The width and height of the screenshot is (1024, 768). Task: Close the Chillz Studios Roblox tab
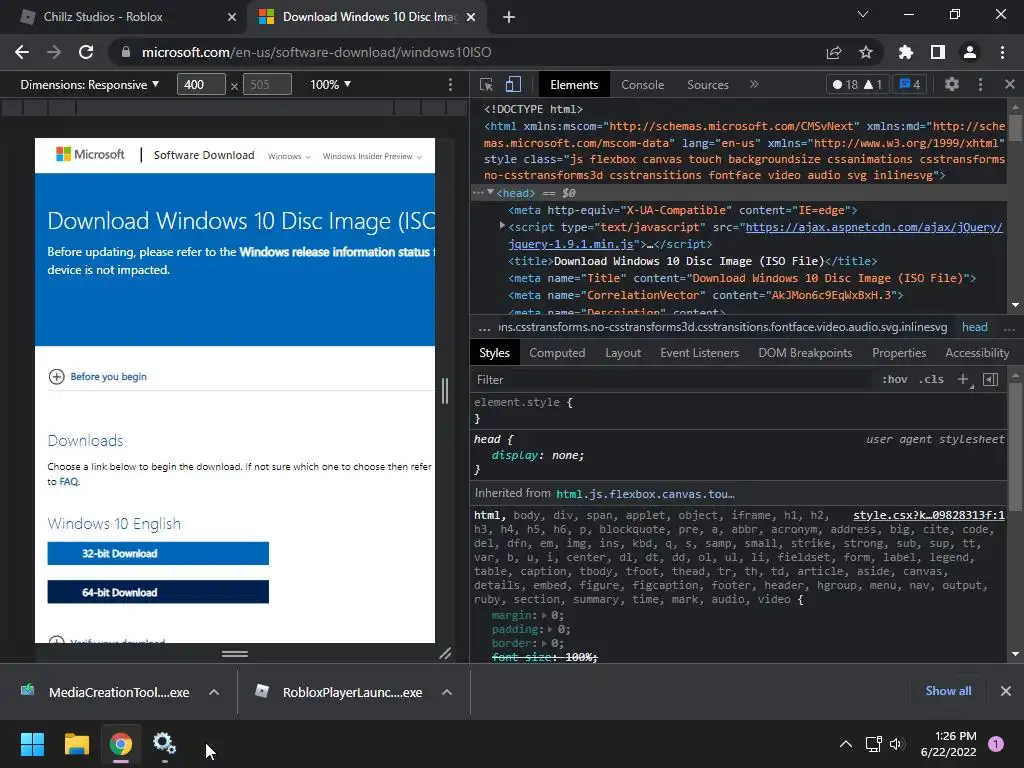click(x=232, y=17)
